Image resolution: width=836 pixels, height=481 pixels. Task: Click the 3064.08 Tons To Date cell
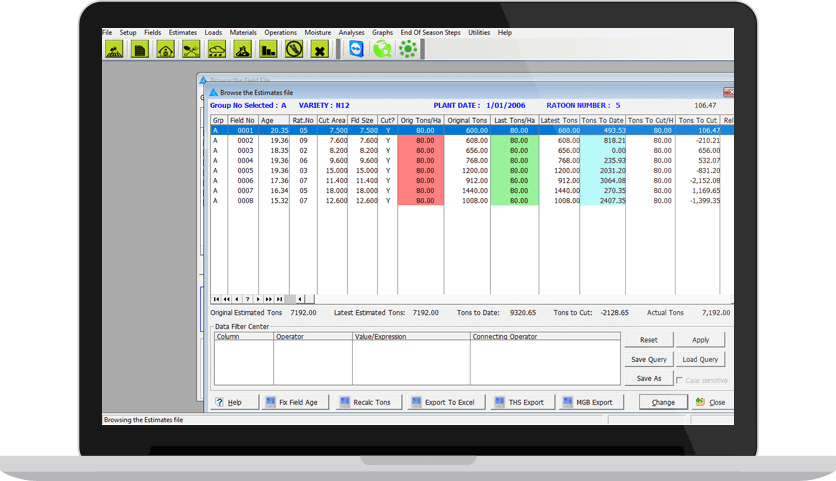(x=602, y=181)
